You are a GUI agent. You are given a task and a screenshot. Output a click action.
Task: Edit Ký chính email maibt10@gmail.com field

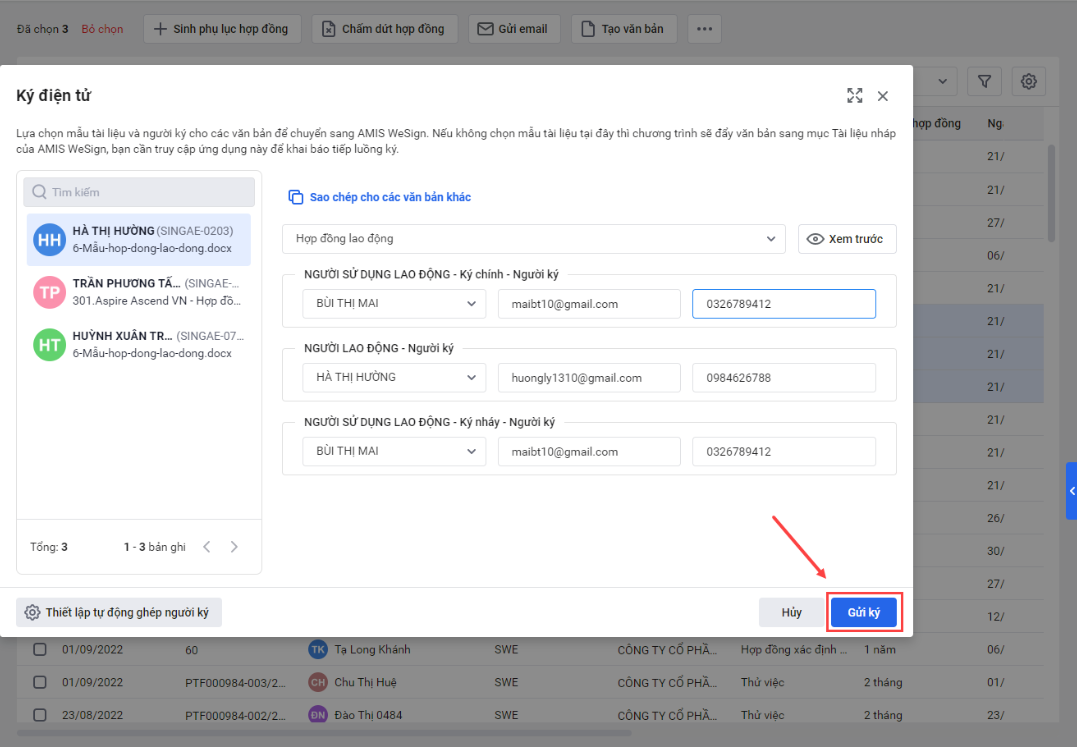pos(589,303)
